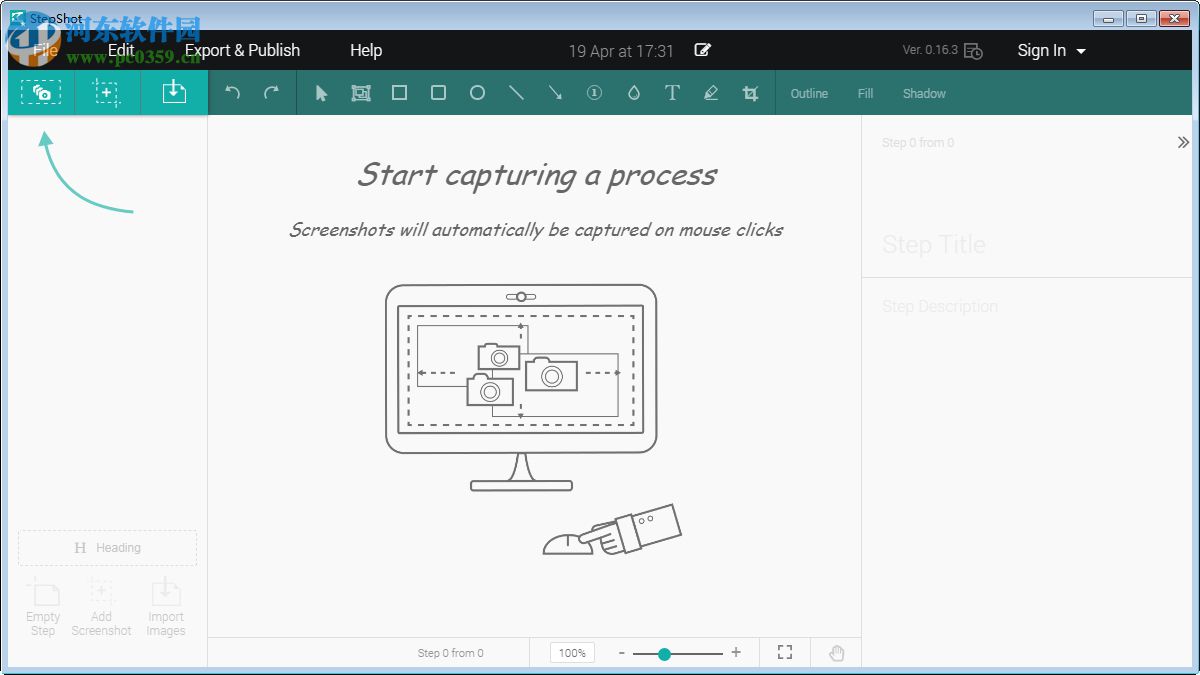Screen dimensions: 1200x675
Task: Select the blur droplet tool
Action: [633, 93]
